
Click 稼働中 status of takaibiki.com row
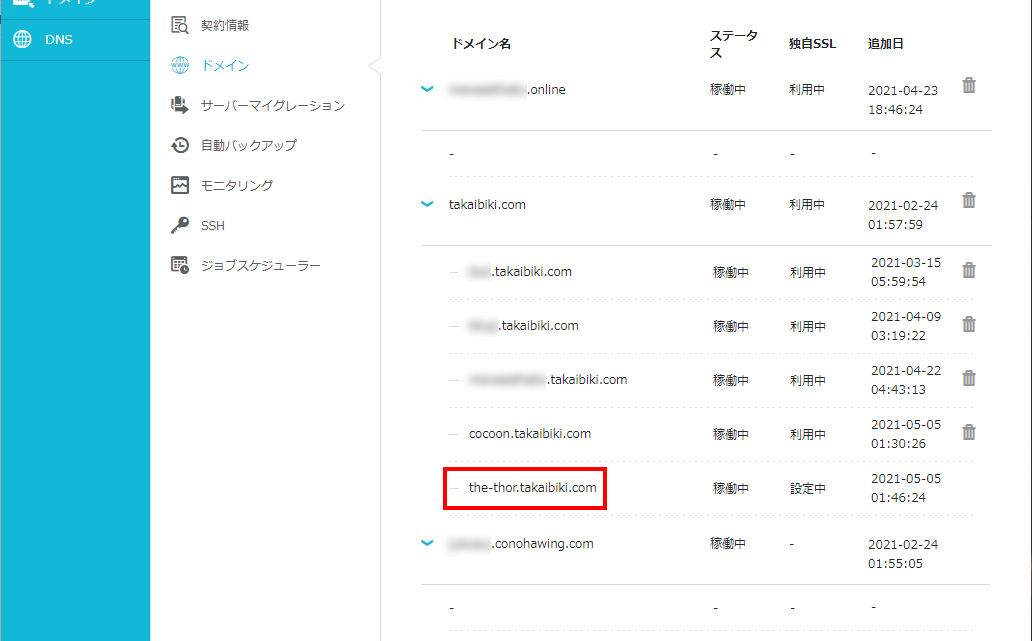[728, 205]
